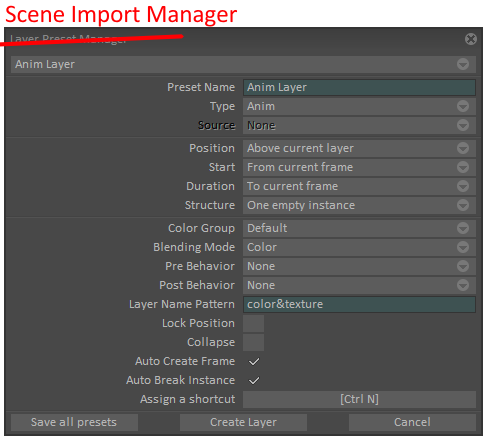Open the Anim Layer preset selector dropdown

point(243,64)
